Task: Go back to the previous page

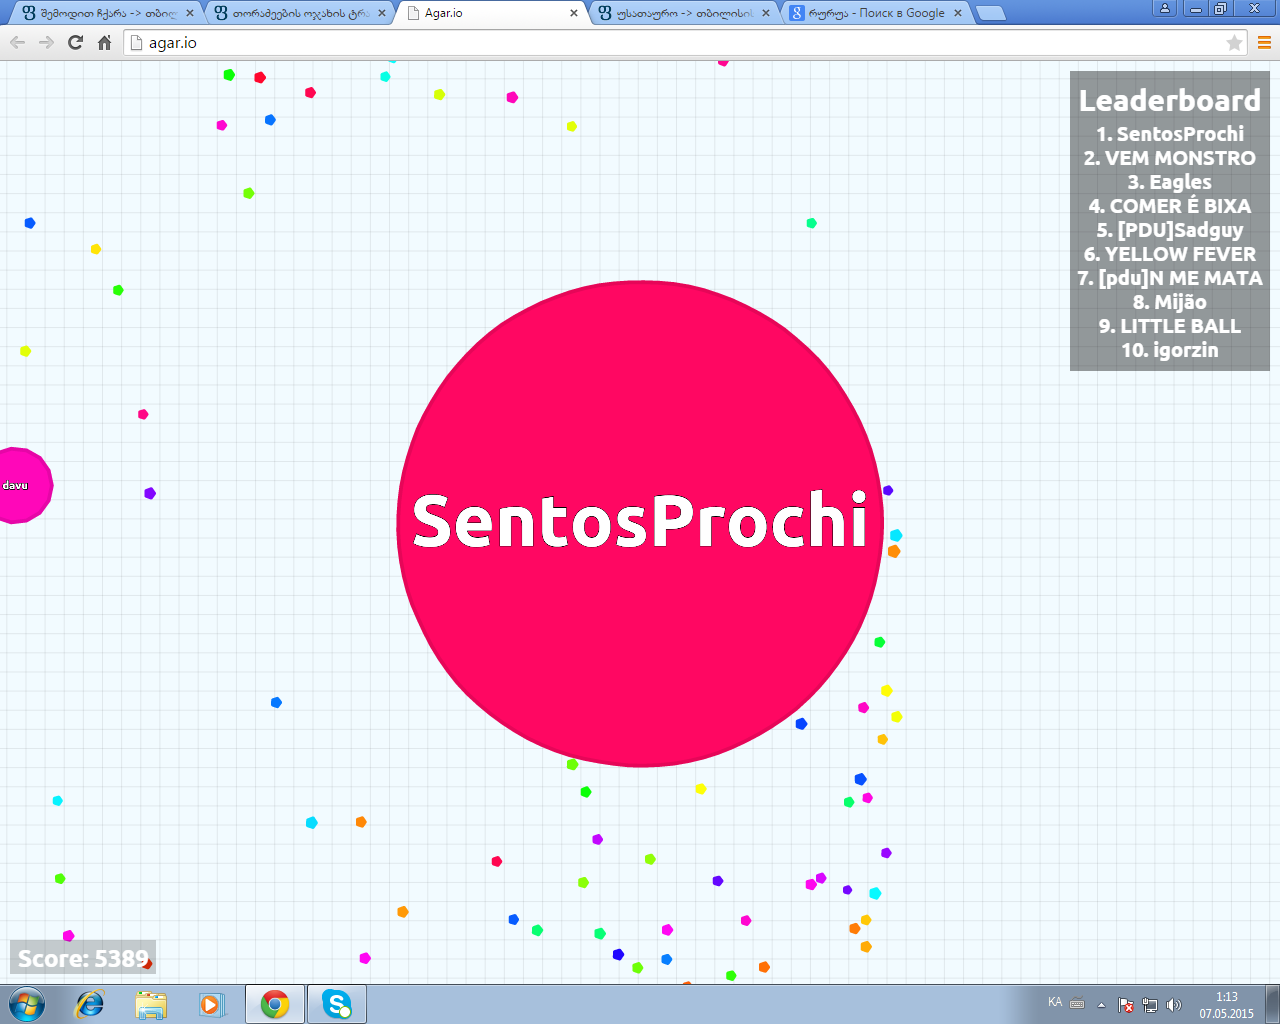Action: pyautogui.click(x=17, y=42)
